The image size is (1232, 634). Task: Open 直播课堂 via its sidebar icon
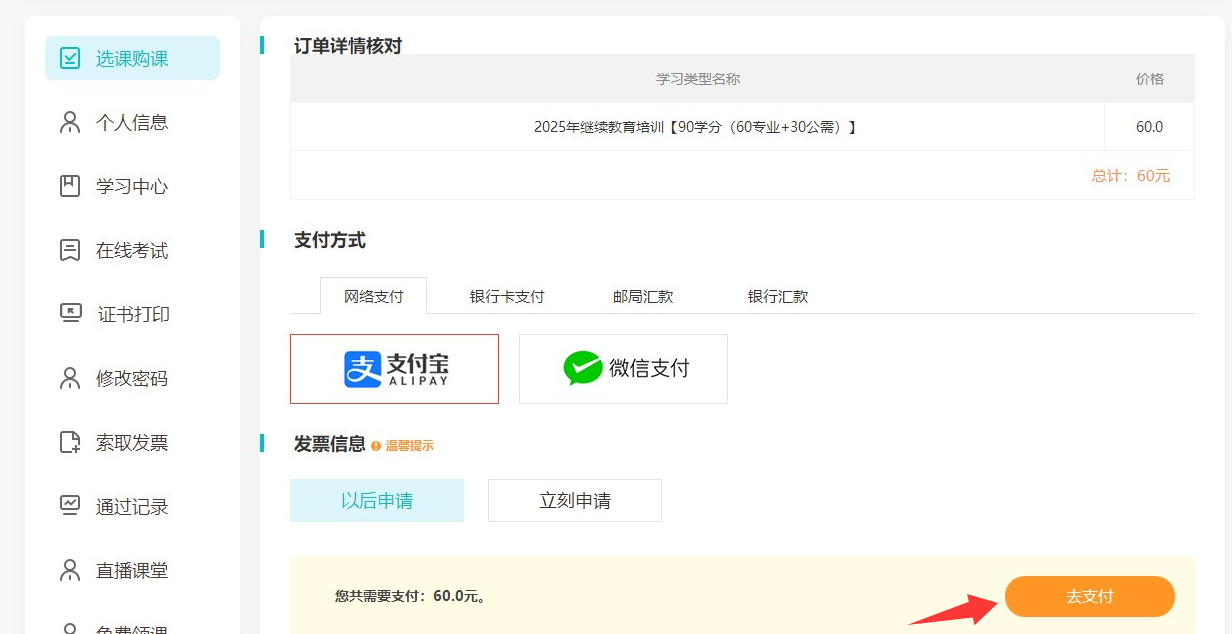pos(68,570)
